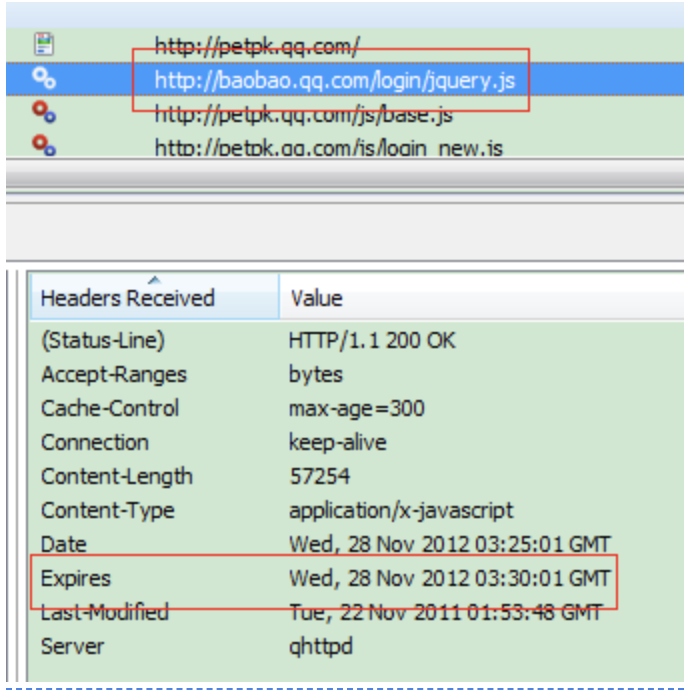Select the Accept-Ranges header
Screen dimensions: 694x692
tap(114, 375)
